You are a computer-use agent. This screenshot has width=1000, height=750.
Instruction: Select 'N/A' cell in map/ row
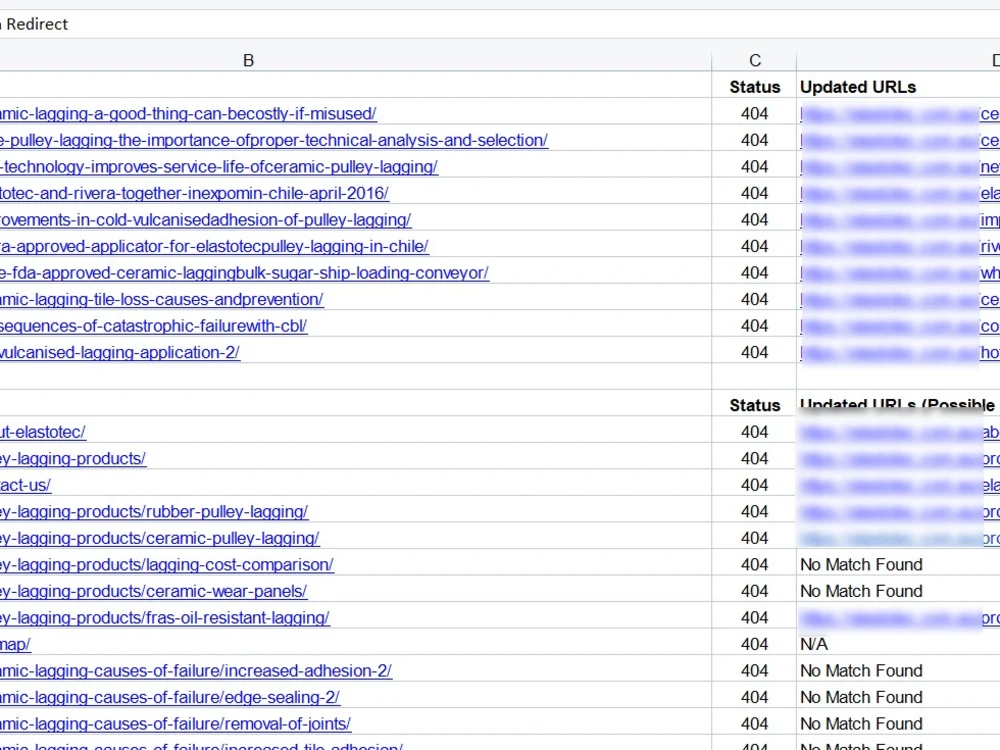[x=814, y=645]
